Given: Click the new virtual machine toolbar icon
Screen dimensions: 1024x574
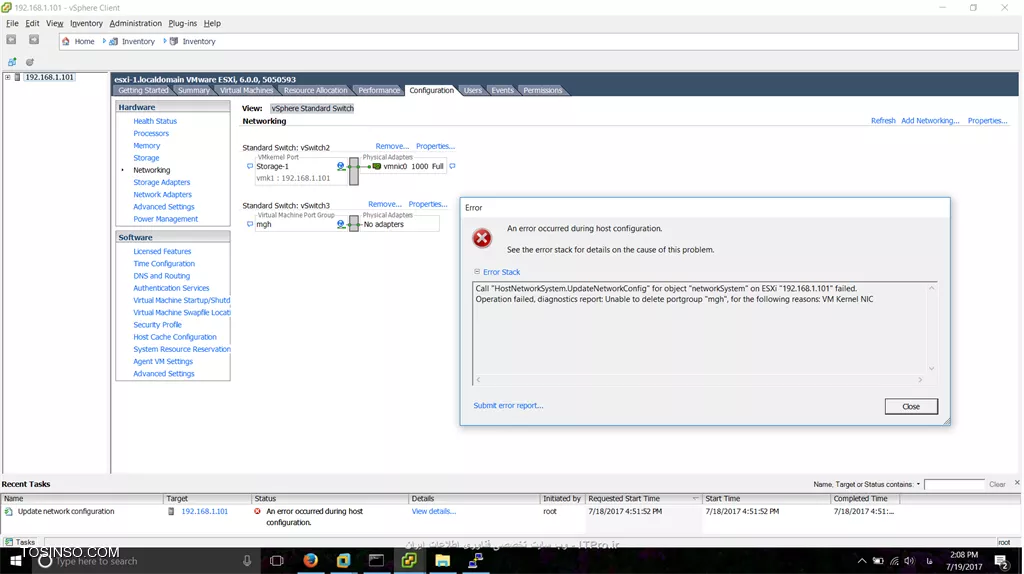Looking at the screenshot, I should (12, 62).
